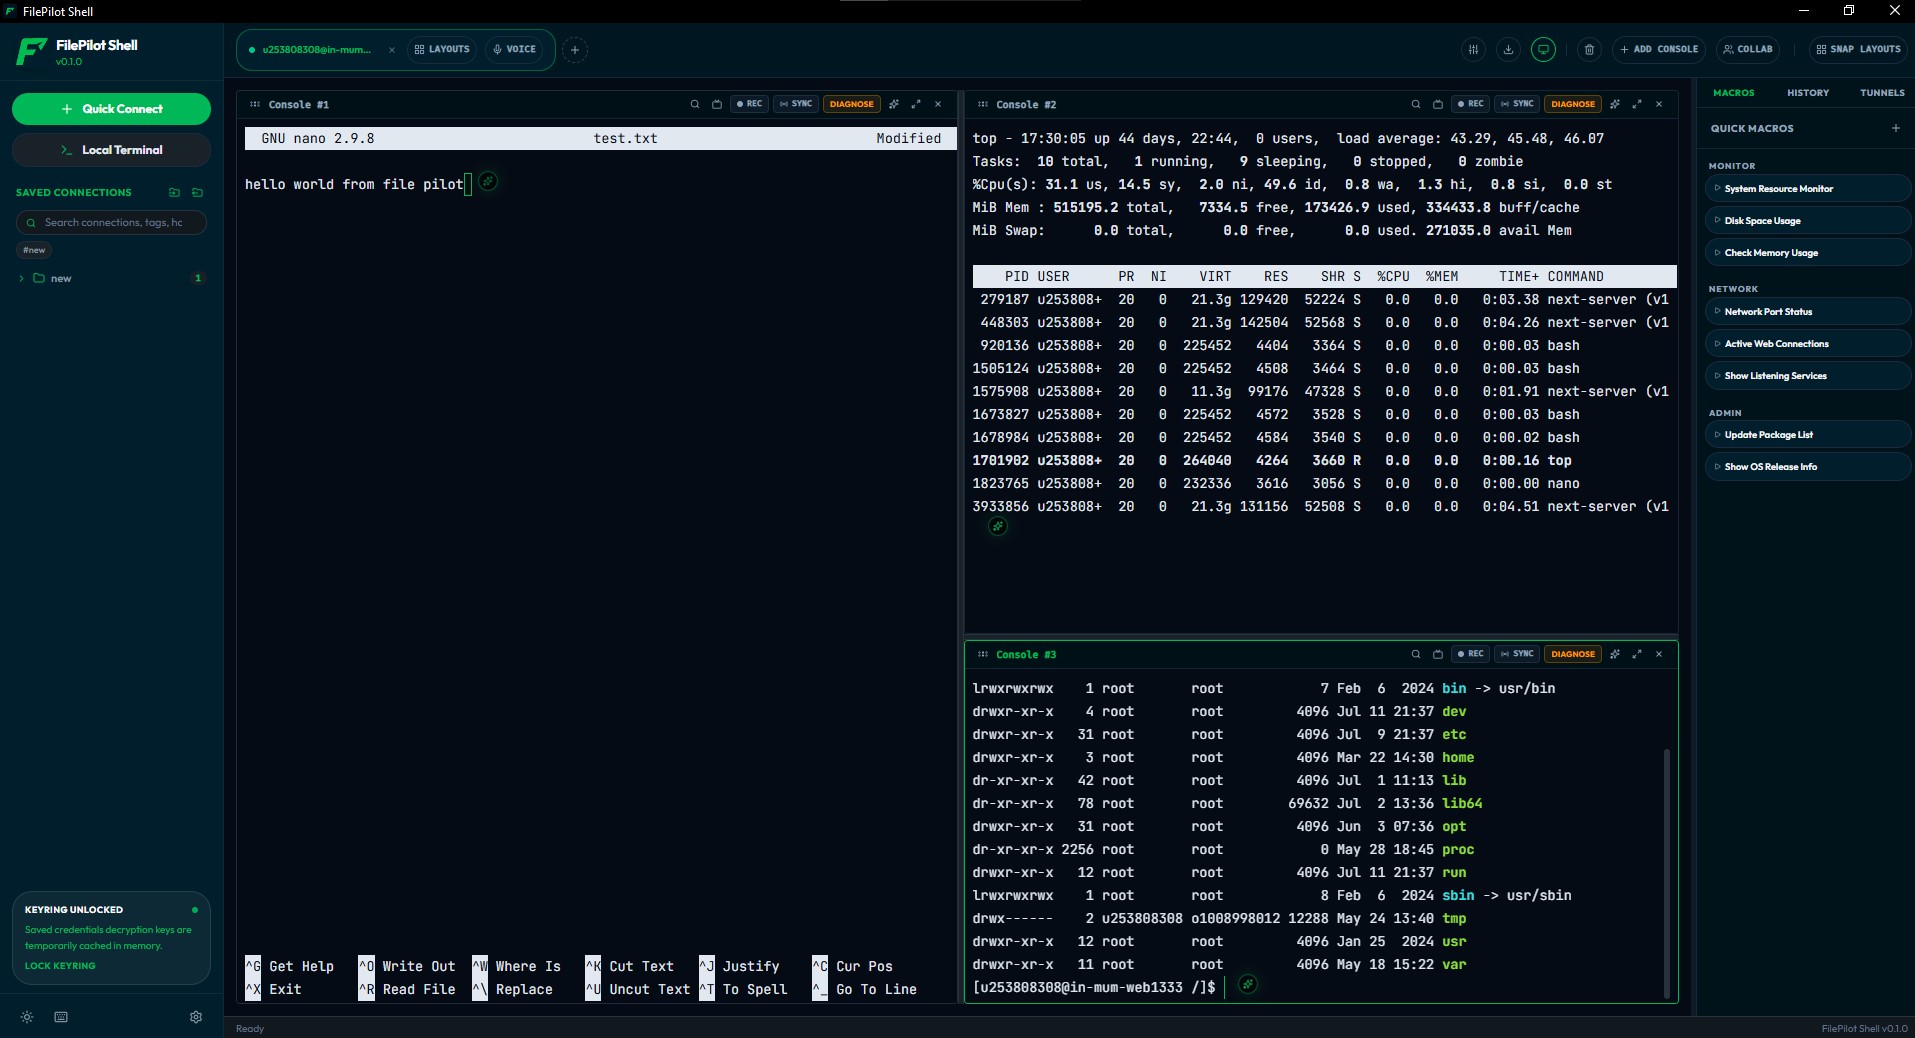The width and height of the screenshot is (1915, 1038).
Task: Click the snapshot icon in Console #1 header
Action: (x=717, y=104)
